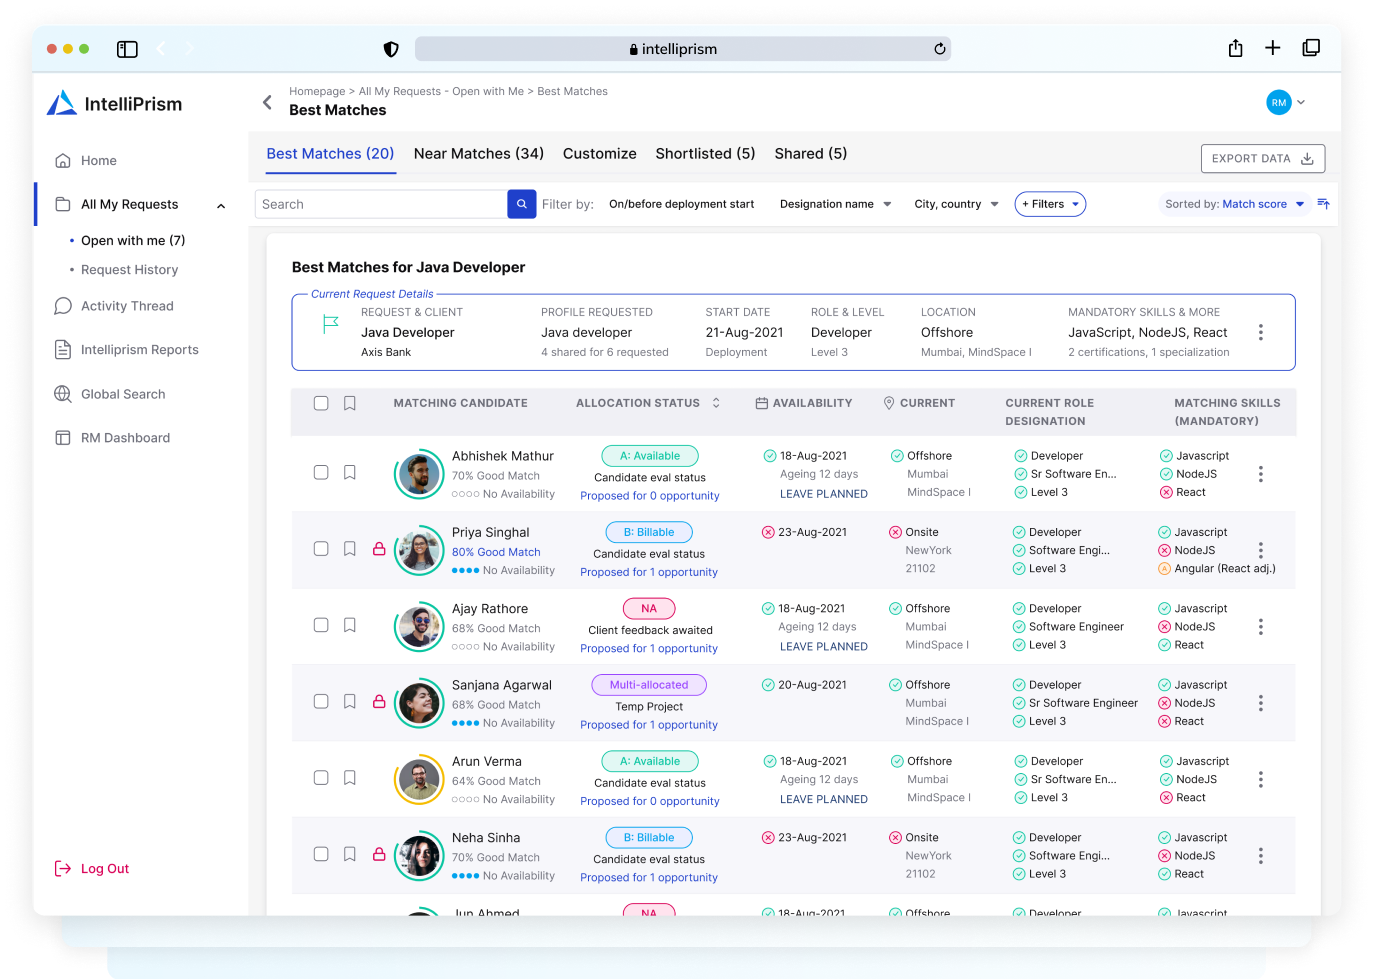Select the checkbox on Sanjana Agarwal's row
Viewport: 1373px width, 979px height.
320,701
